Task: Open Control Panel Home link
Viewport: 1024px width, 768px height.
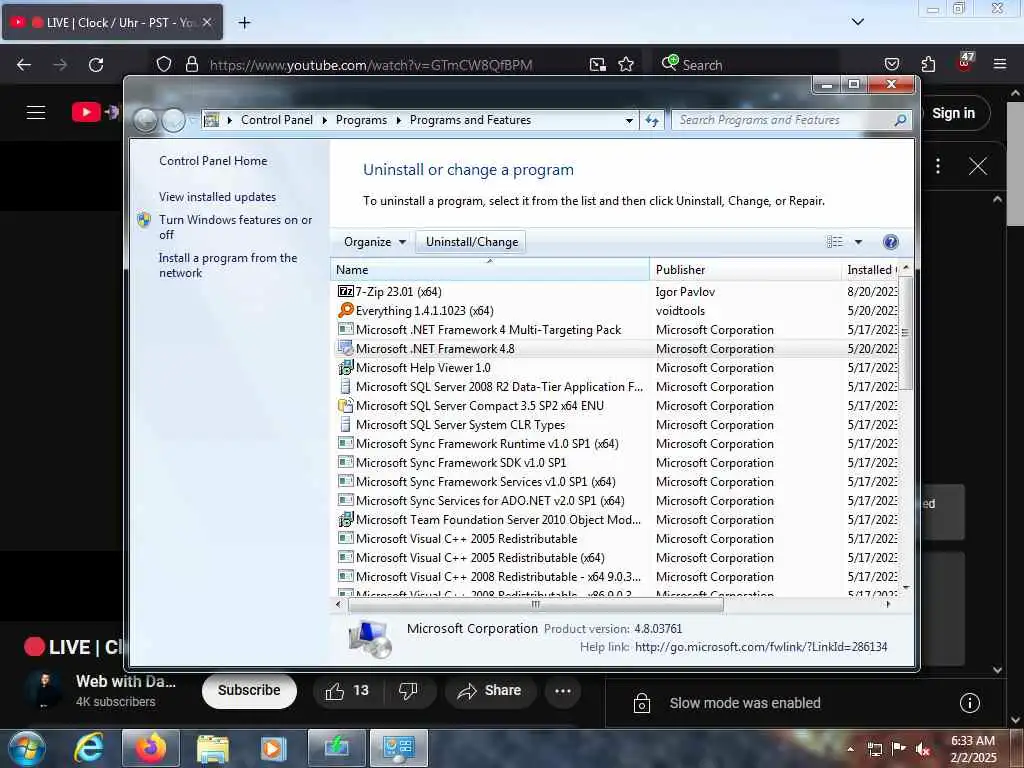Action: tap(213, 161)
